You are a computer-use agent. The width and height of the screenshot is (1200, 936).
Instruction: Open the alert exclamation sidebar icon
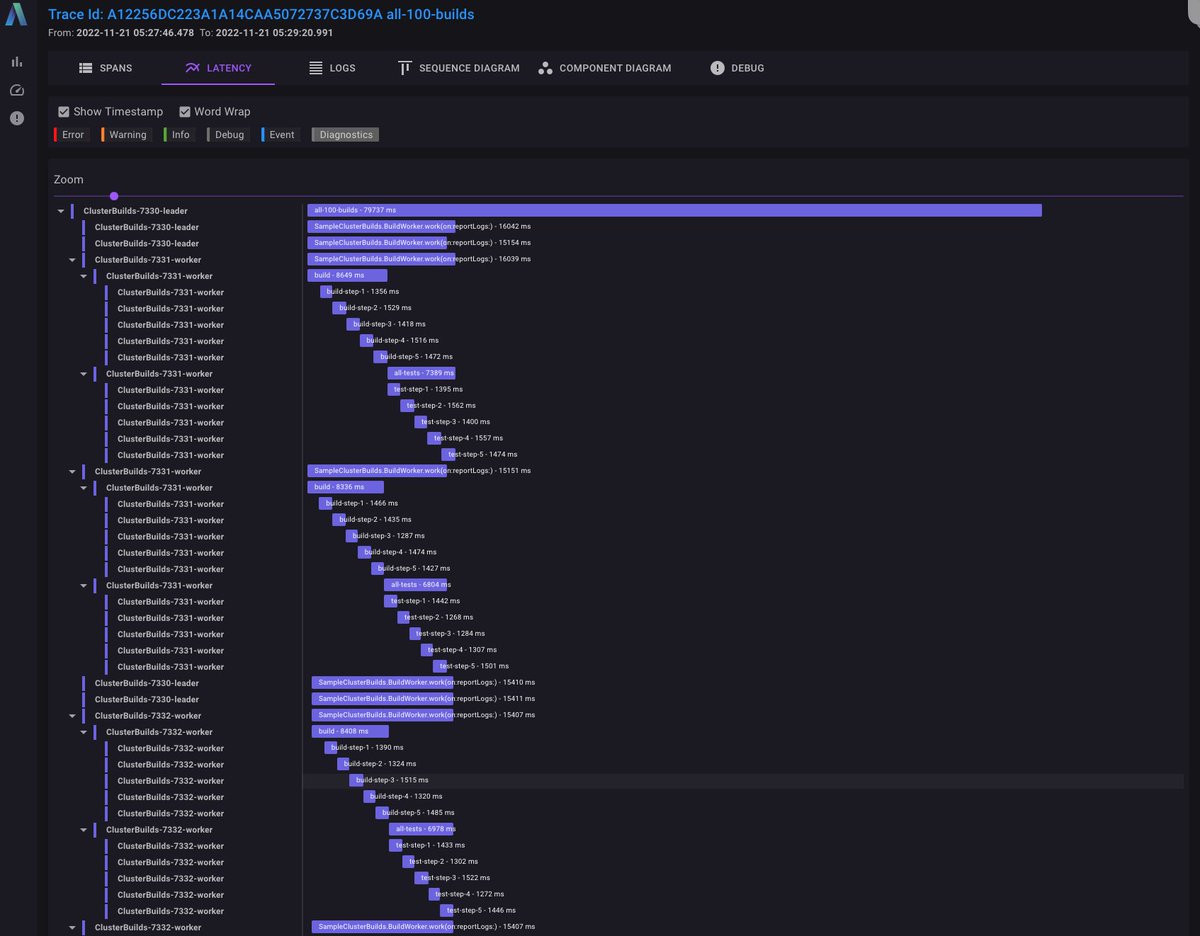click(x=16, y=118)
